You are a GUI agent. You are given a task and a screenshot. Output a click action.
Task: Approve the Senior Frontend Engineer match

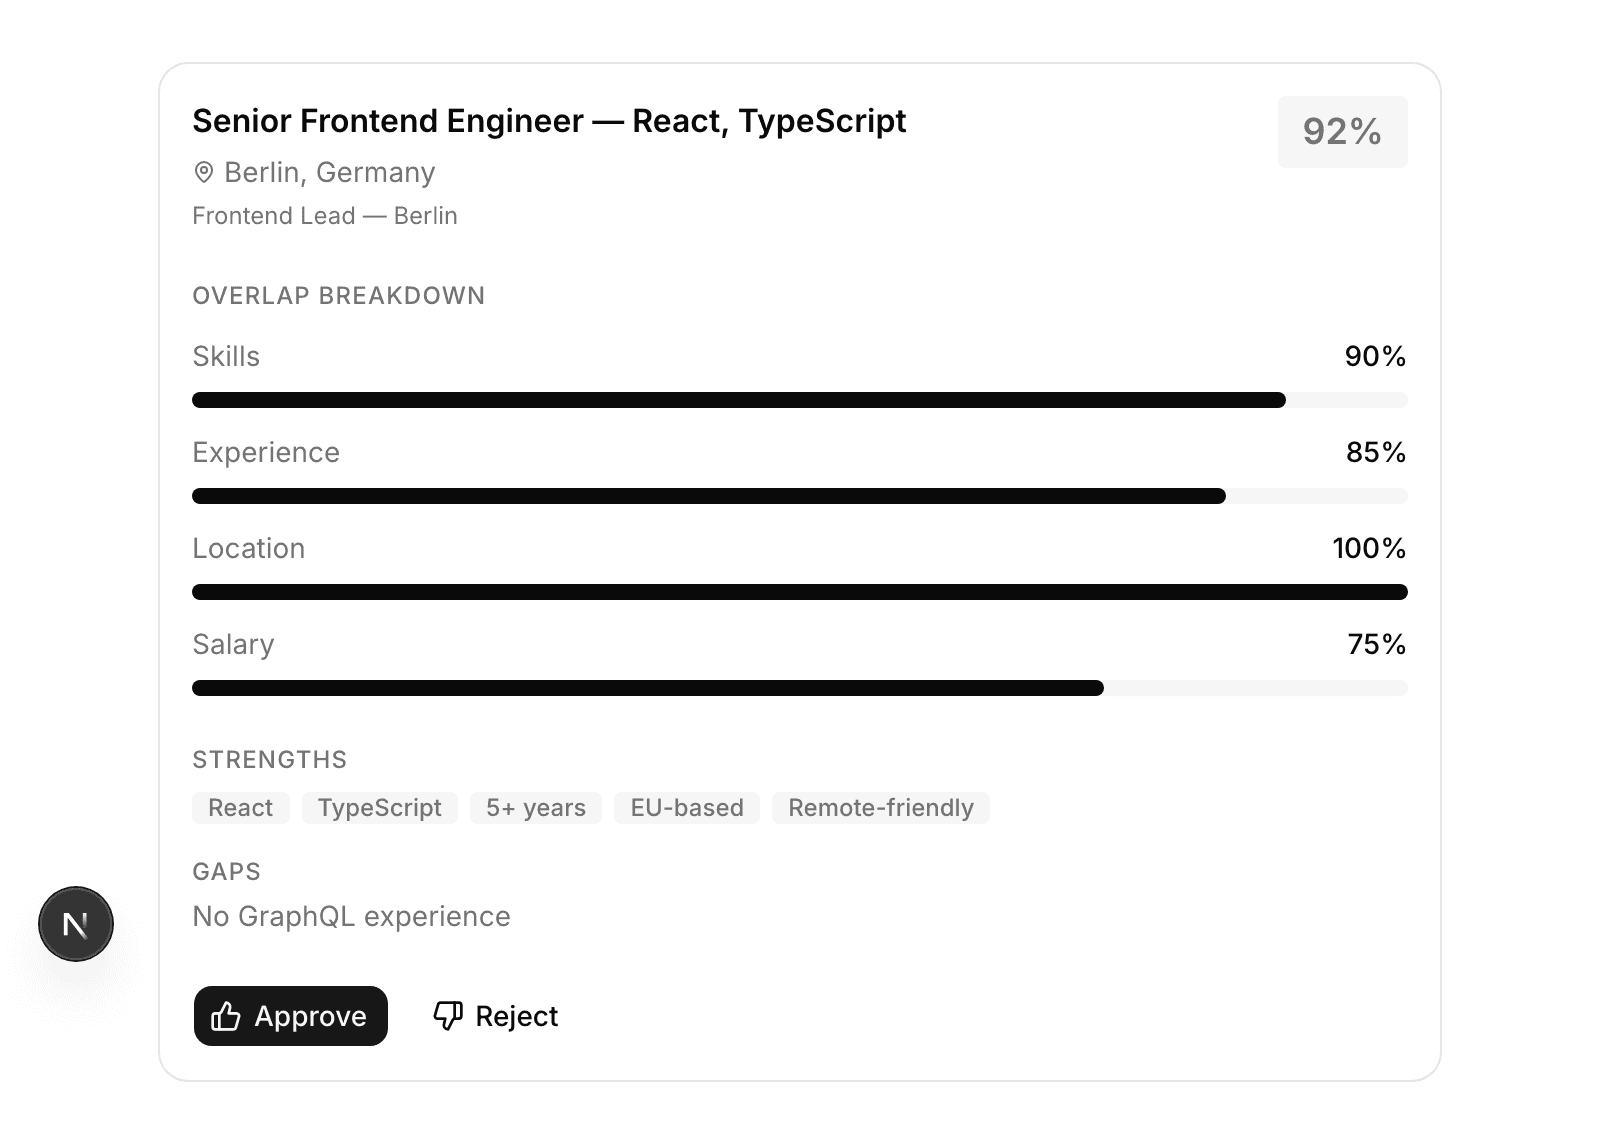pyautogui.click(x=290, y=1016)
